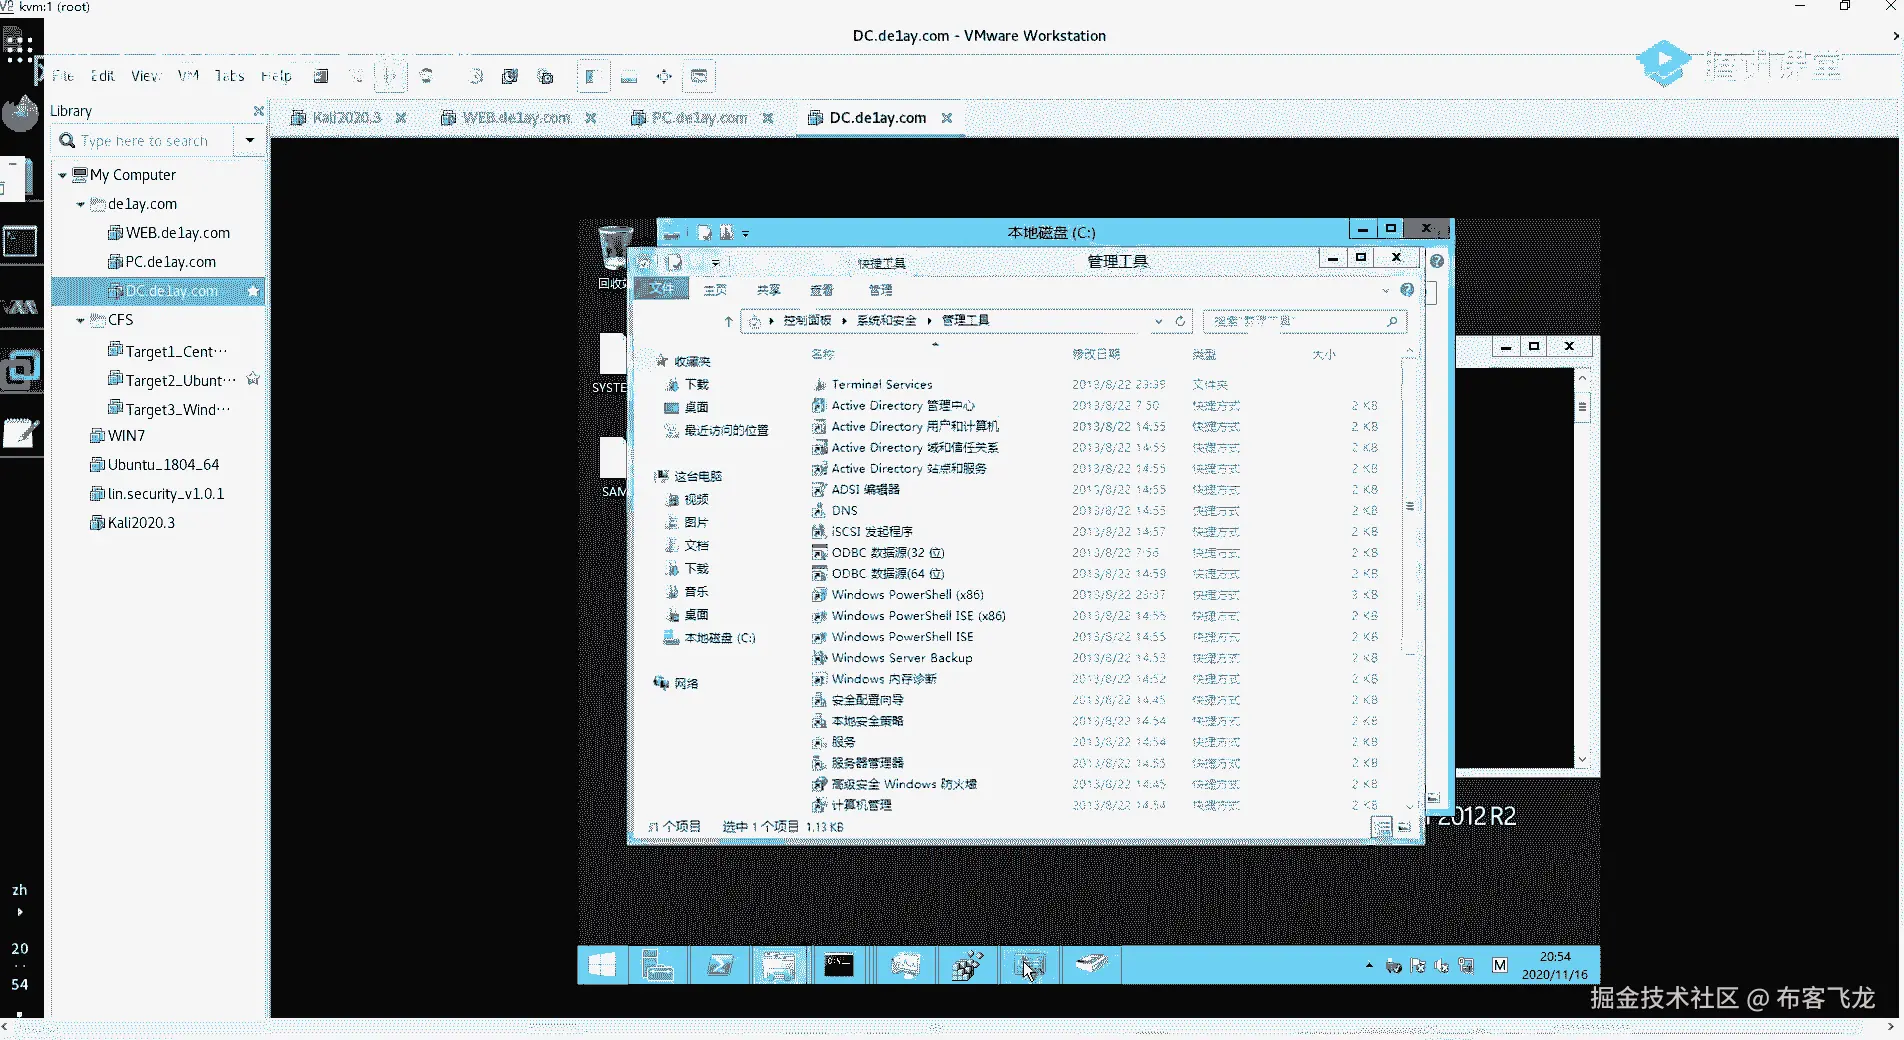Click the Windows PowerShell ISE entry
Screen dimensions: 1904x1040
[902, 637]
